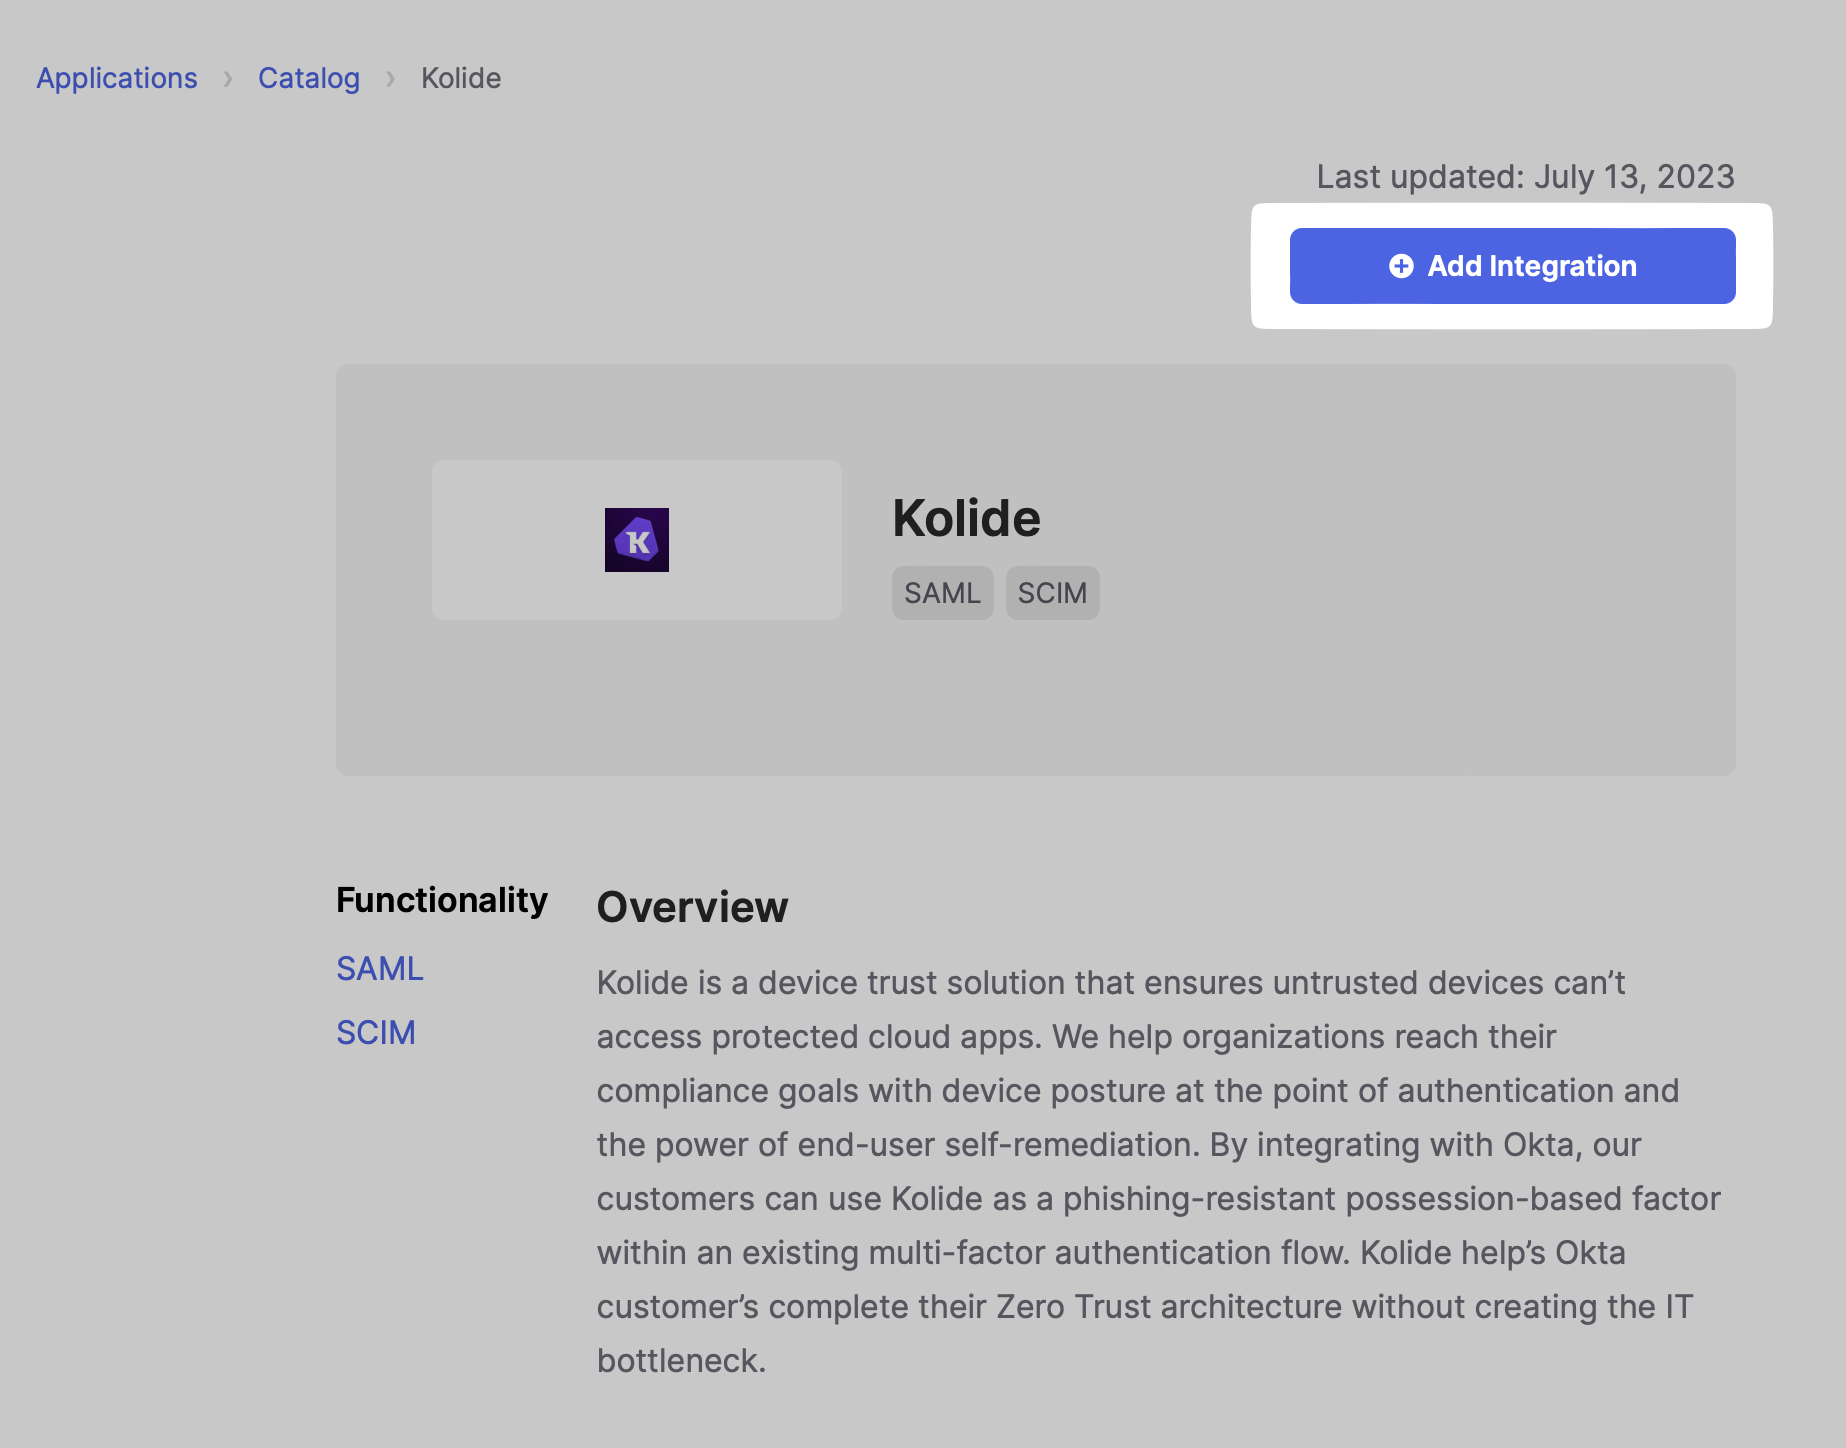Click the Functionality sidebar heading
This screenshot has width=1846, height=1448.
(x=442, y=900)
